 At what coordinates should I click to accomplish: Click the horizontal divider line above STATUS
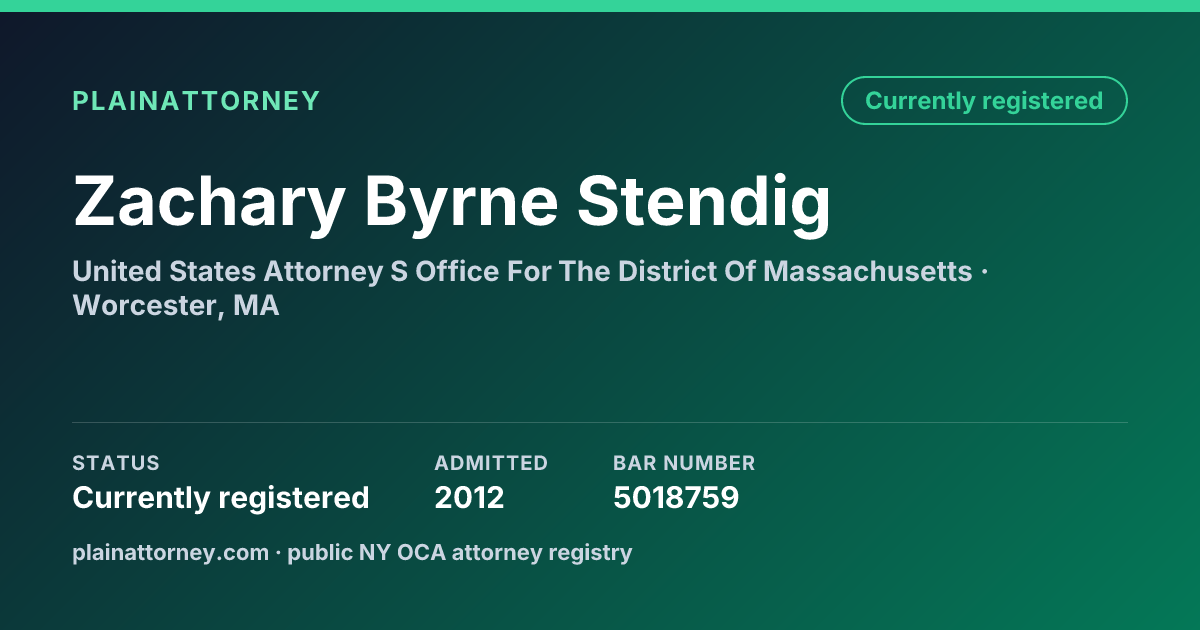tap(600, 422)
